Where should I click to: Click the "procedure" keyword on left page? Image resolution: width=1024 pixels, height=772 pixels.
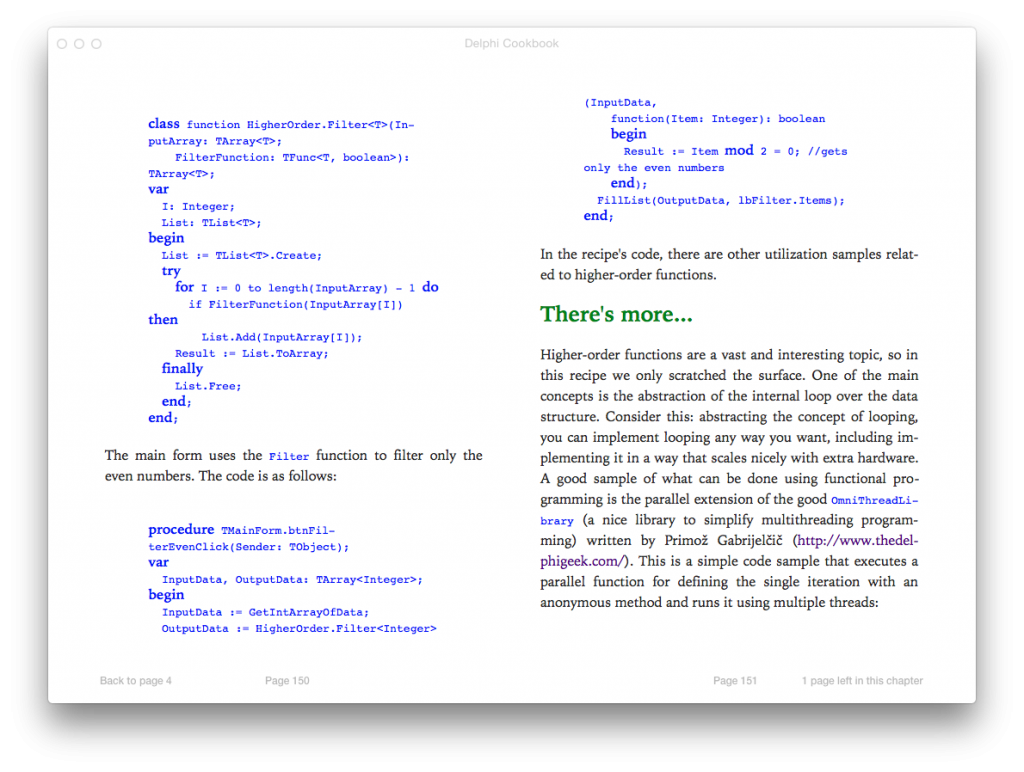point(181,530)
